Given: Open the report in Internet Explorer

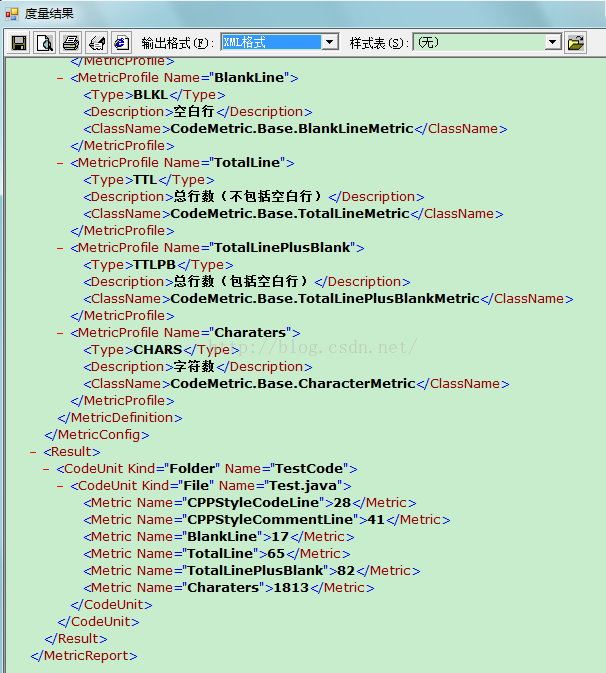Looking at the screenshot, I should coord(122,43).
